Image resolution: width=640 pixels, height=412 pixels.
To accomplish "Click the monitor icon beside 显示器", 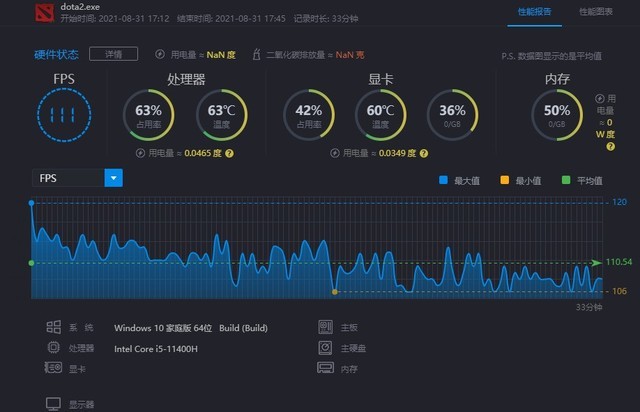I will coord(53,404).
